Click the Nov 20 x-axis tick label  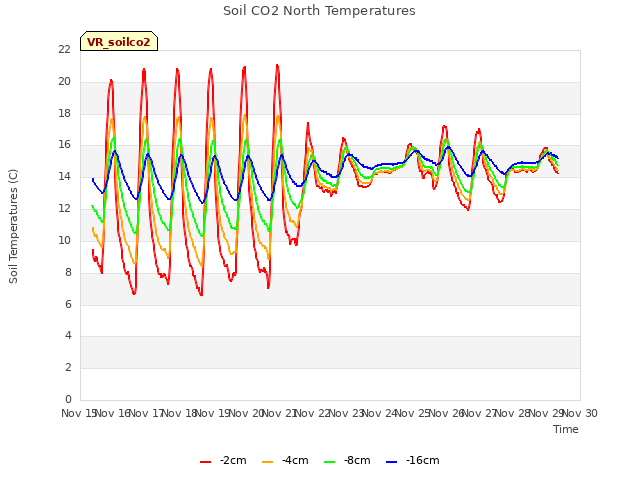click(x=246, y=413)
